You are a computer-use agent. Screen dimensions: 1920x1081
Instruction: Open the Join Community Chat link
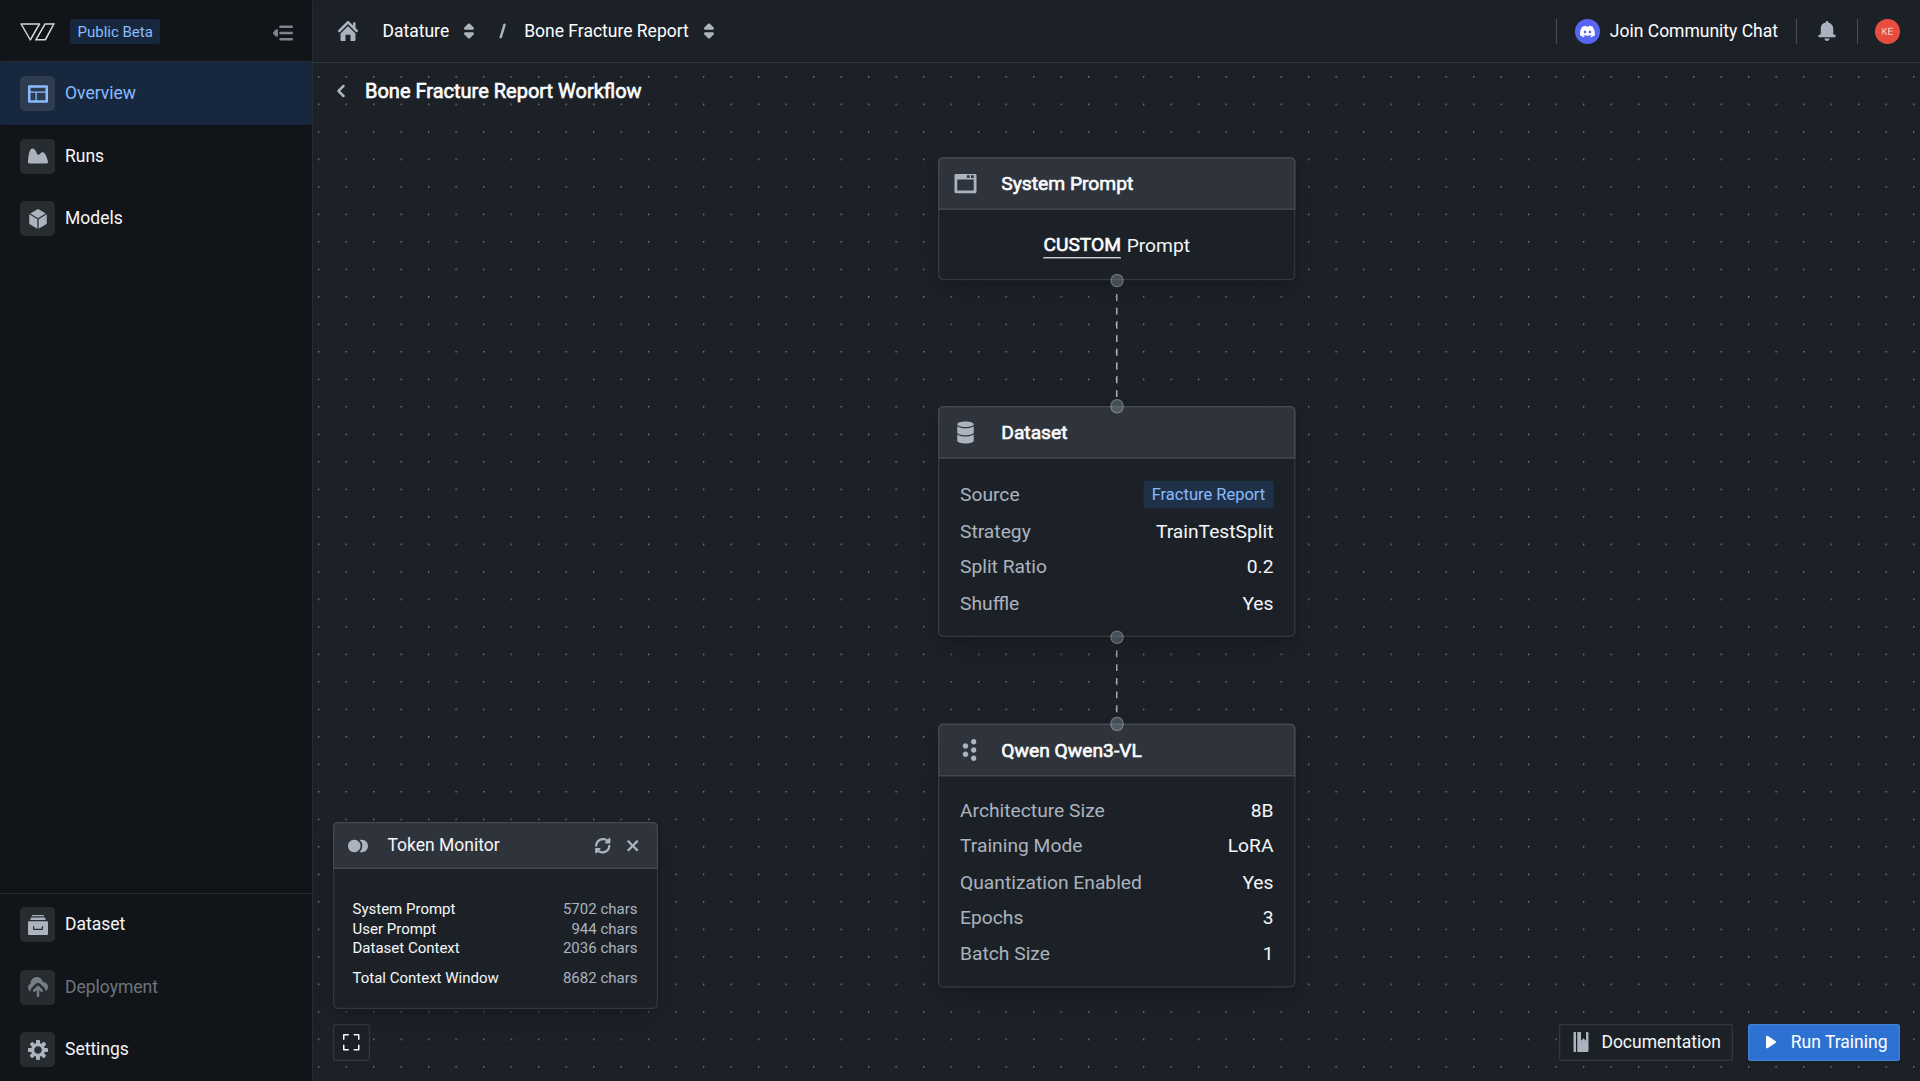pyautogui.click(x=1693, y=31)
